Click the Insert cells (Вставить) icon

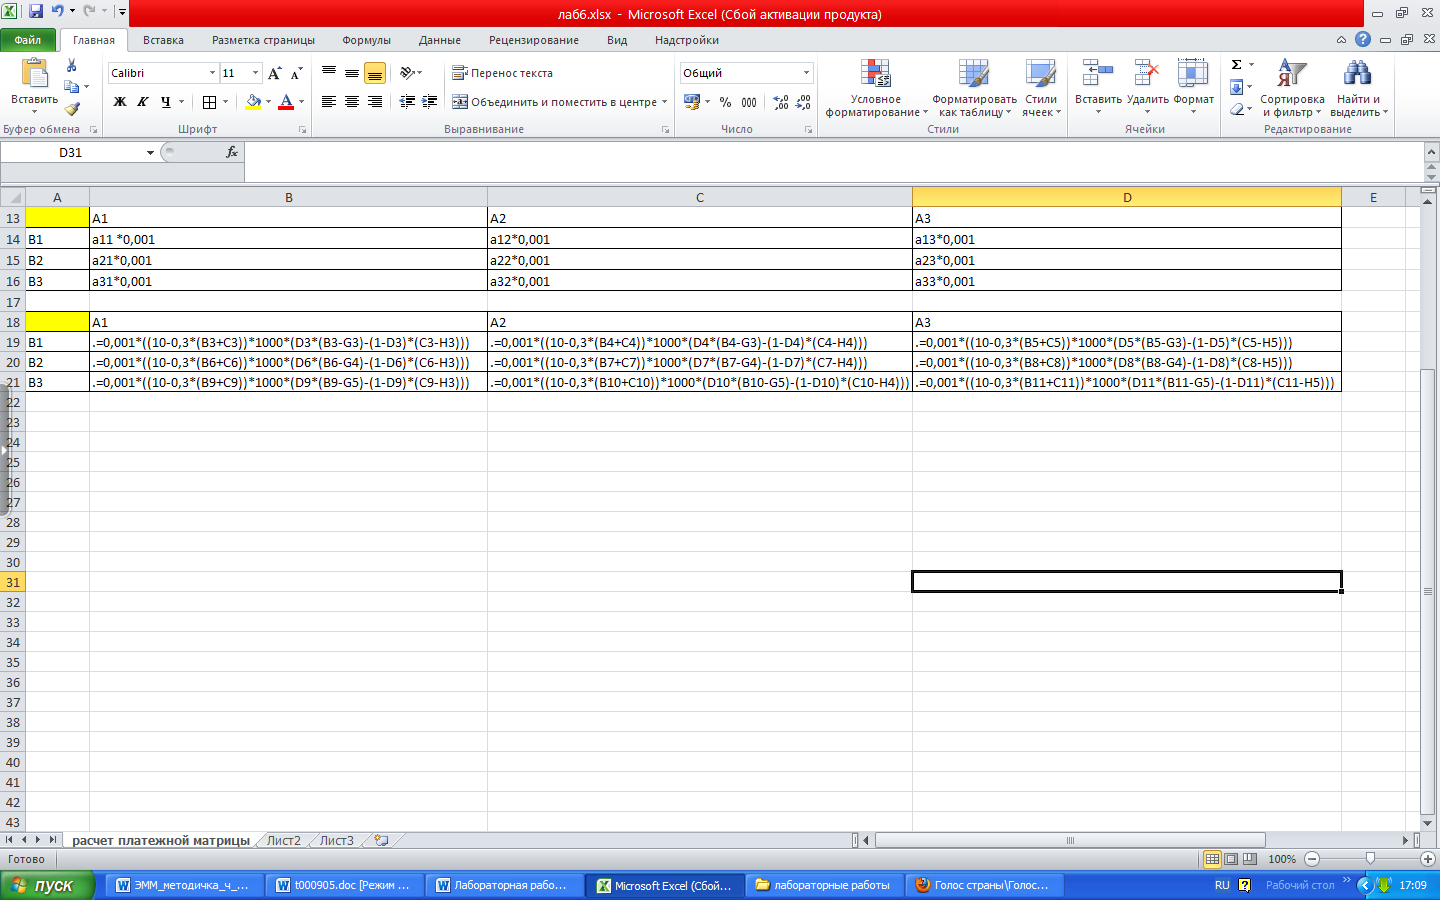pos(1098,74)
